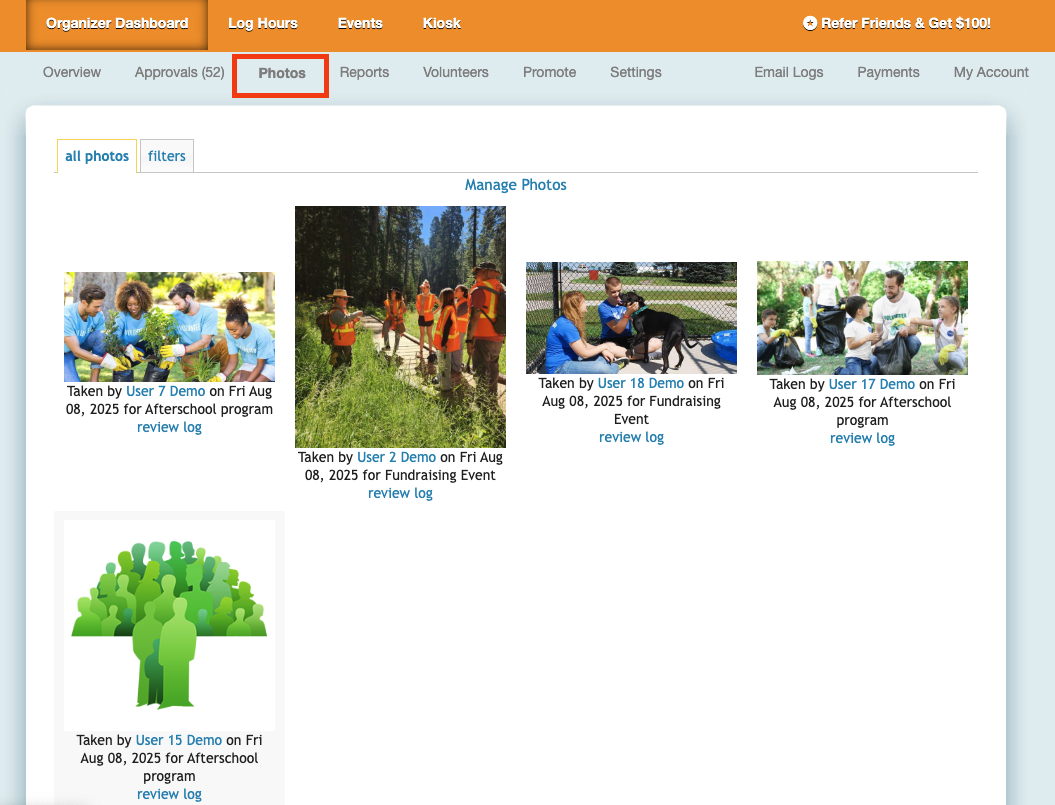
Task: Open the Overview sub-tab
Action: click(72, 73)
